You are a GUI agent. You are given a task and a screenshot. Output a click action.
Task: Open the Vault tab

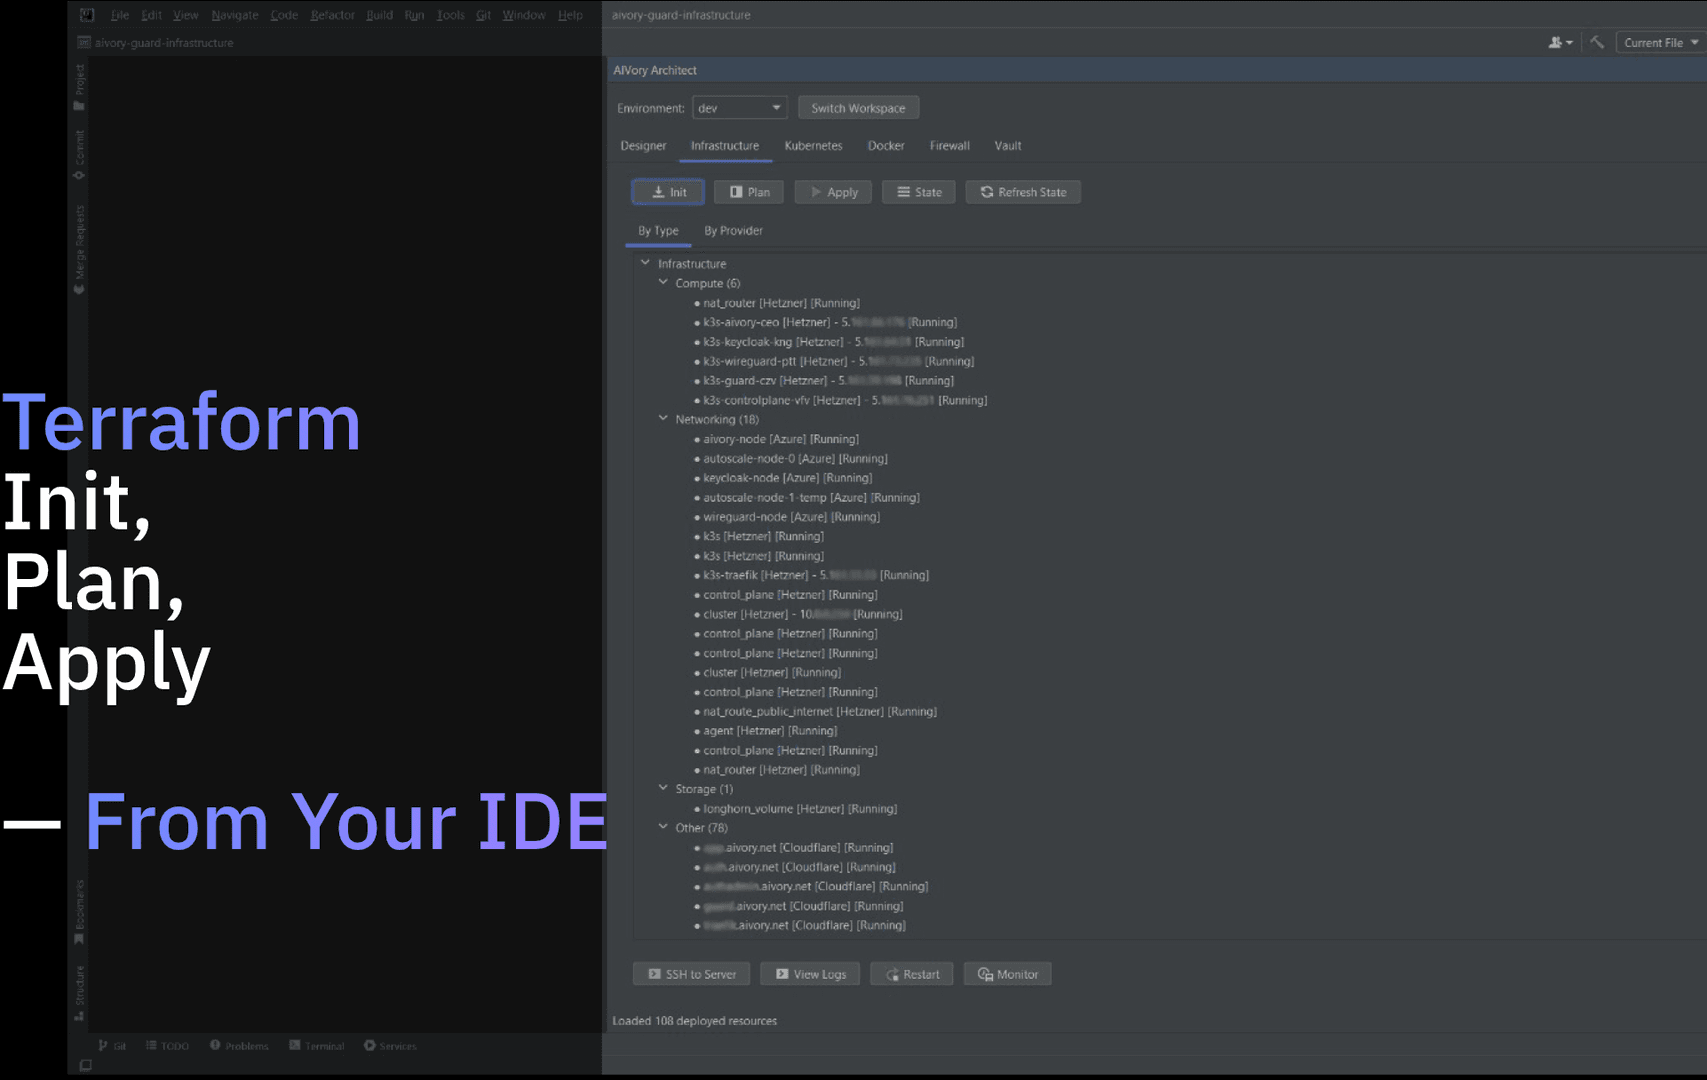tap(1007, 146)
